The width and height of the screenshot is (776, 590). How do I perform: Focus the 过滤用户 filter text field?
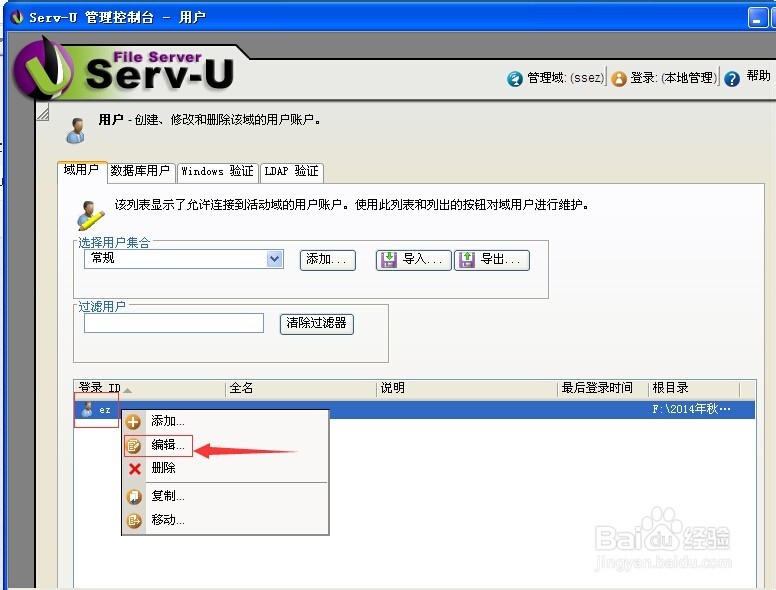pos(174,323)
